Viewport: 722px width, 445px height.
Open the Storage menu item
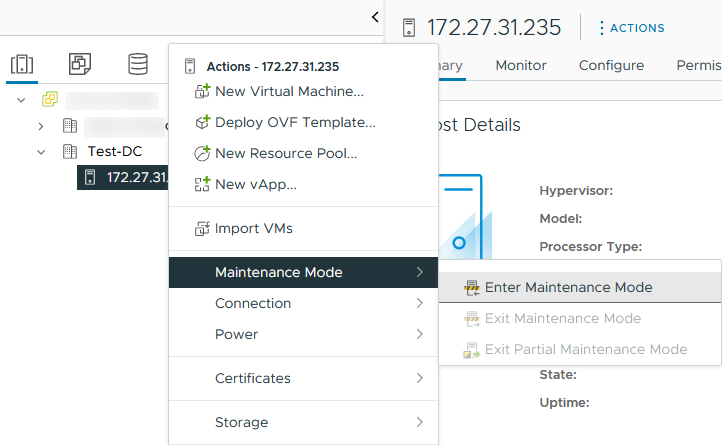303,422
